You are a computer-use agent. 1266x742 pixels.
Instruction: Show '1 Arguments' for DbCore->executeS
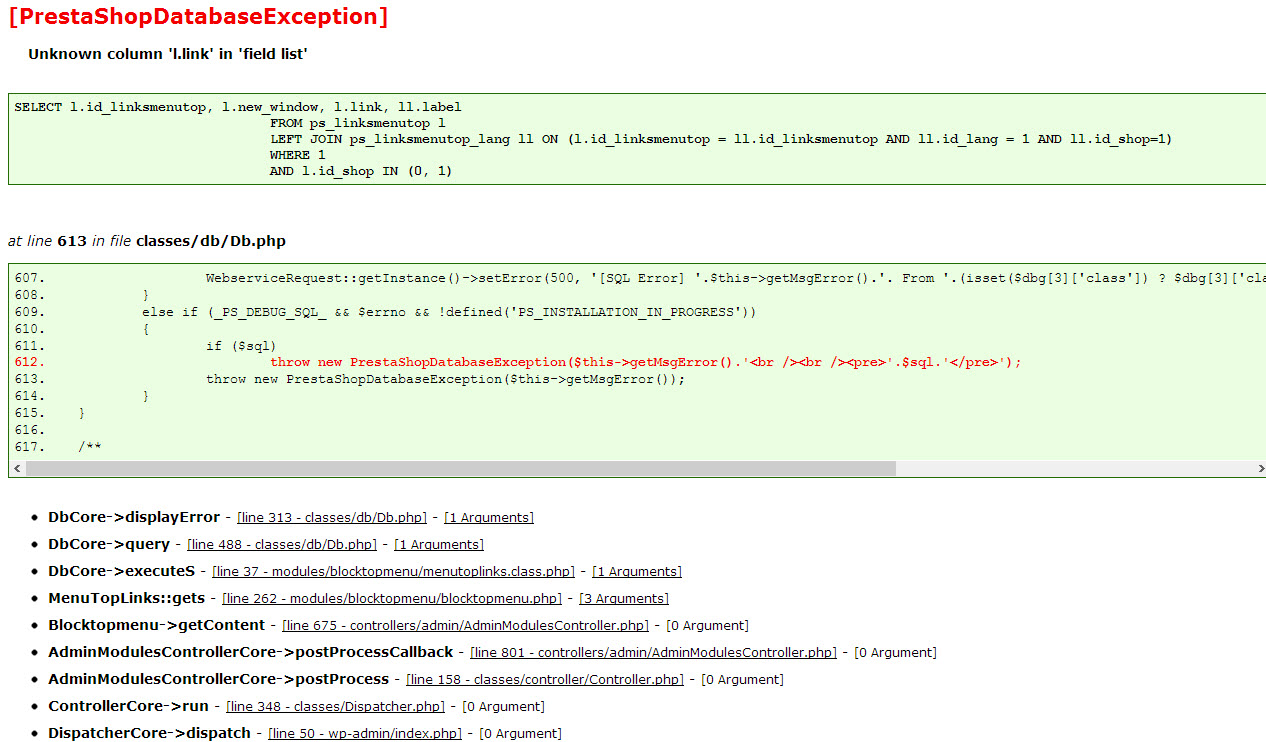637,572
